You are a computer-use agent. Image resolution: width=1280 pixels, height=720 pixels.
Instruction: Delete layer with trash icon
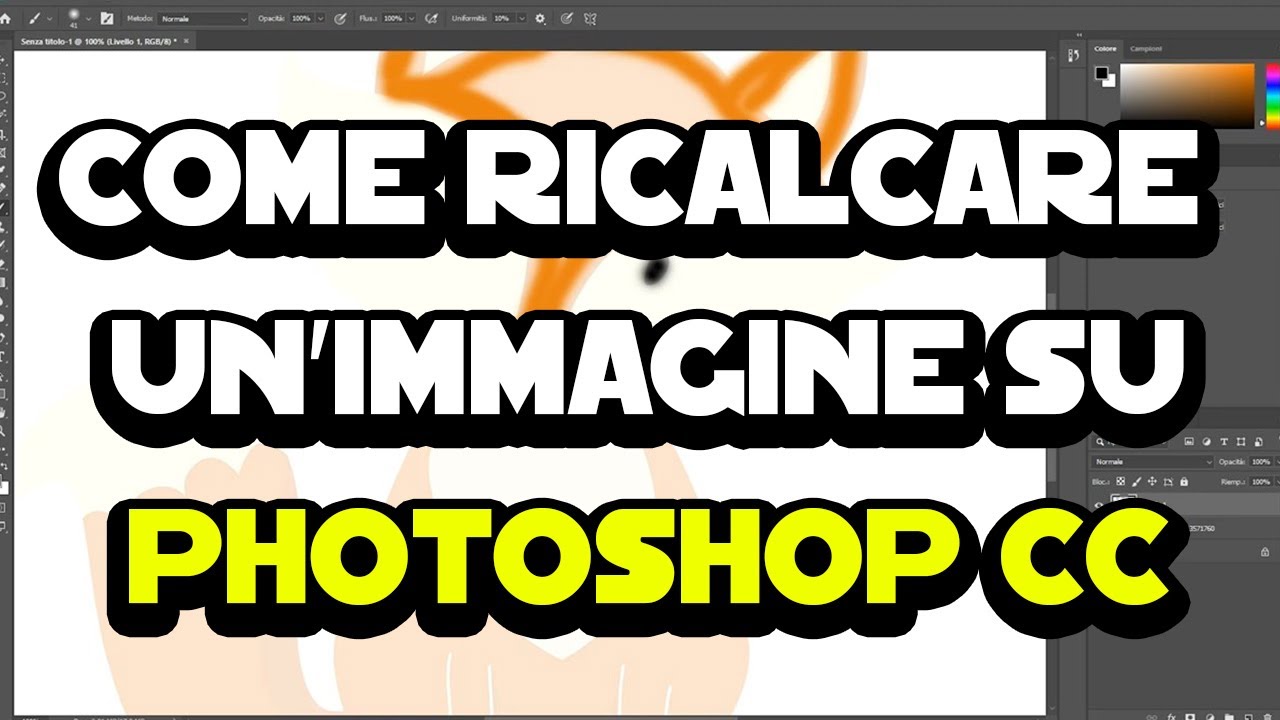pyautogui.click(x=1267, y=717)
